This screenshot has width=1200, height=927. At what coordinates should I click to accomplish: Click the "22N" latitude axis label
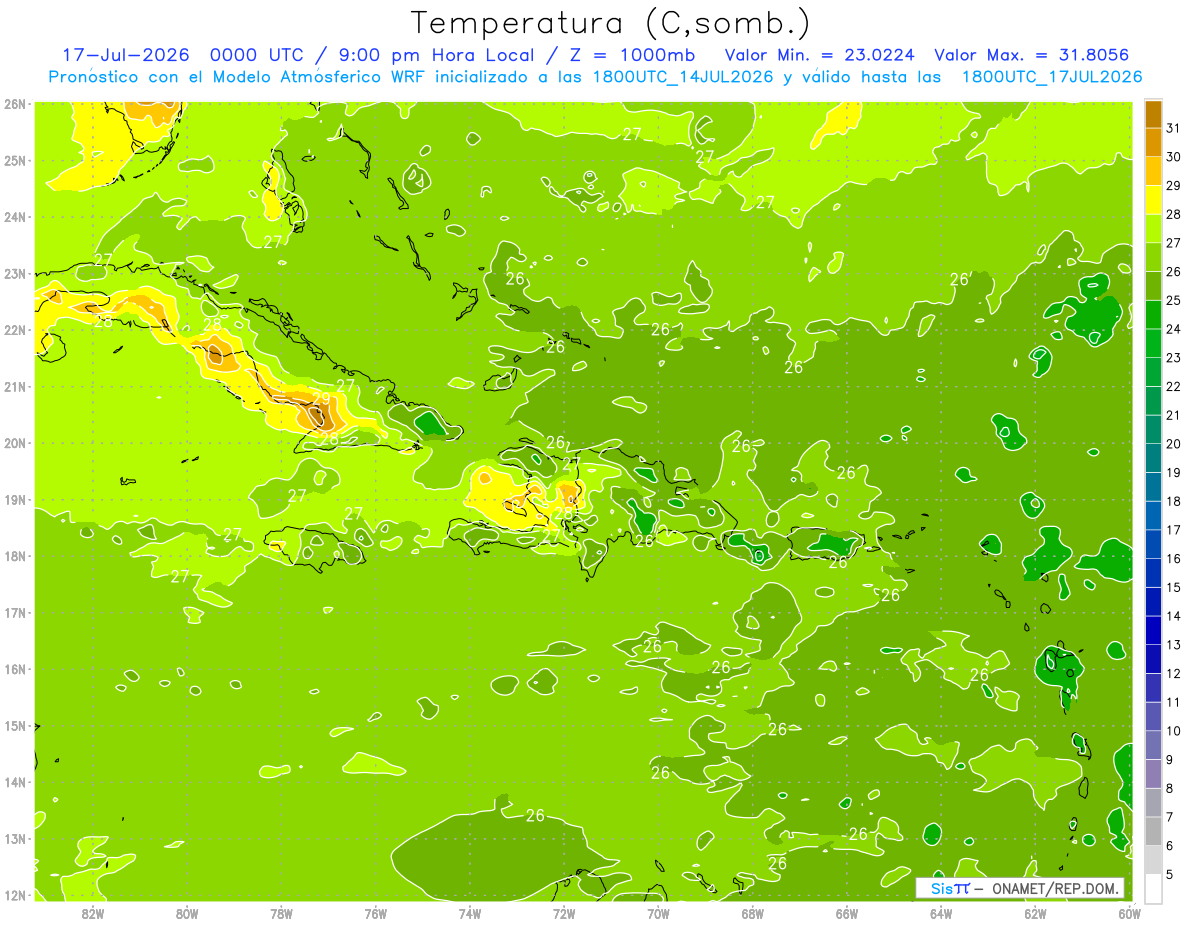[15, 330]
